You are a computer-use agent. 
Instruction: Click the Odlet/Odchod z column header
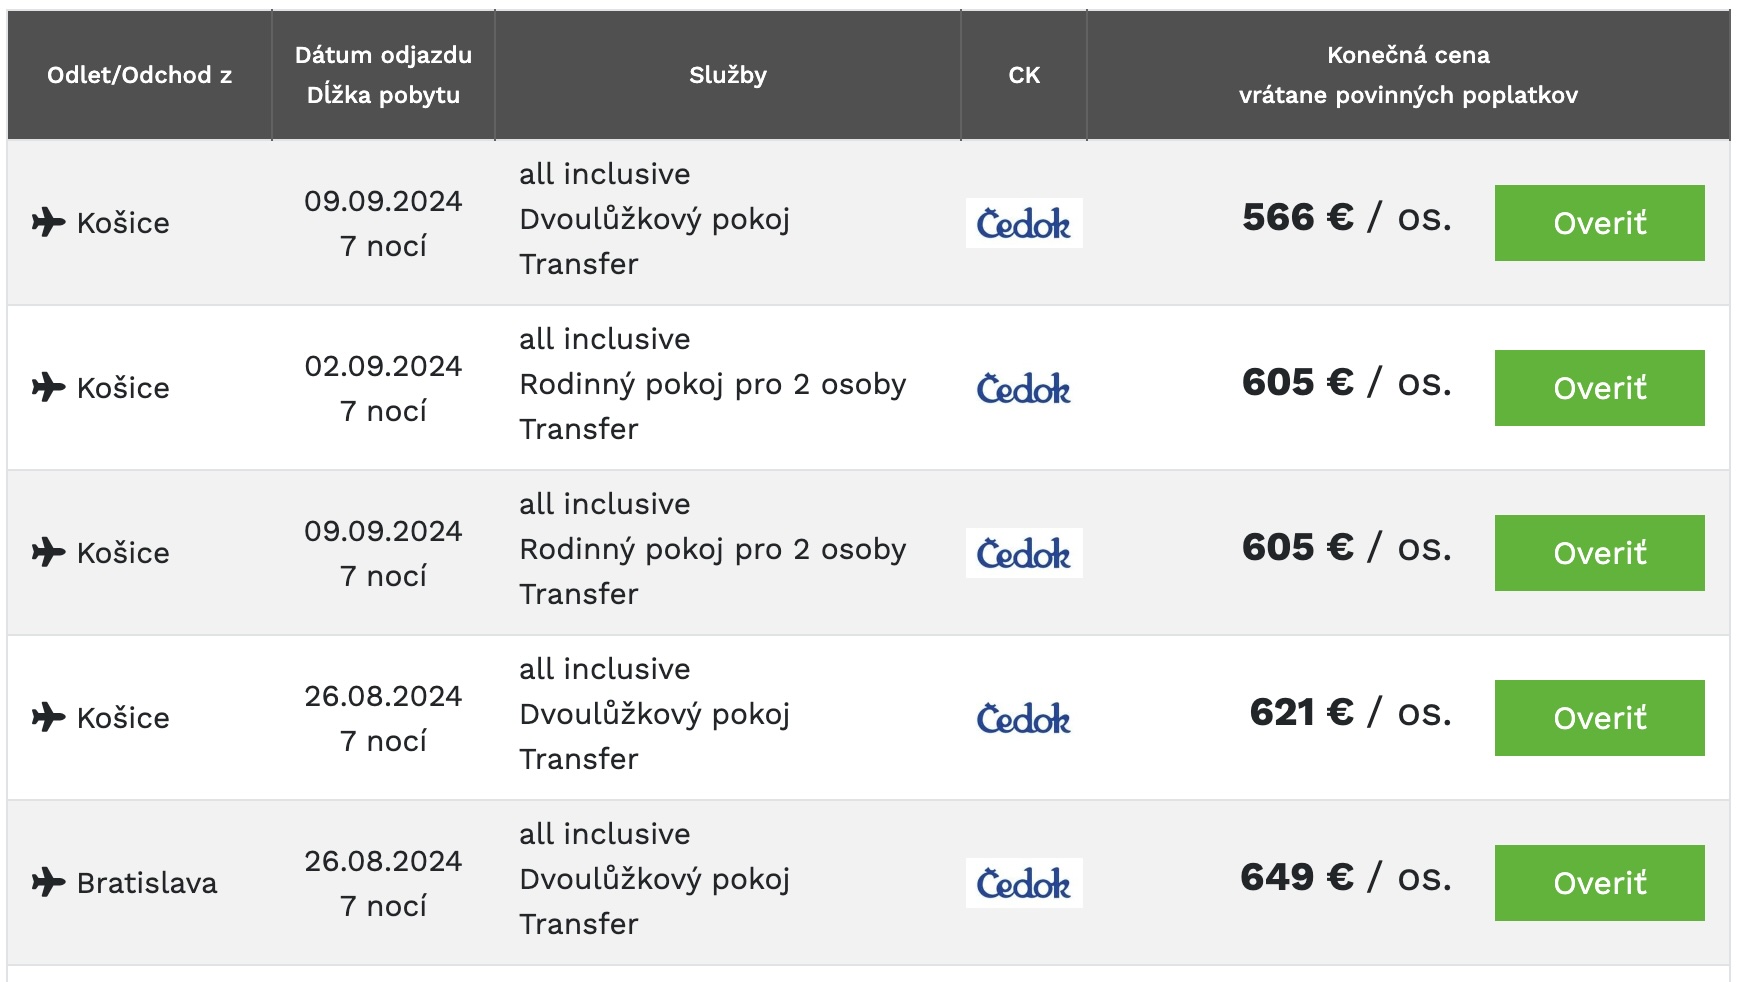point(139,75)
